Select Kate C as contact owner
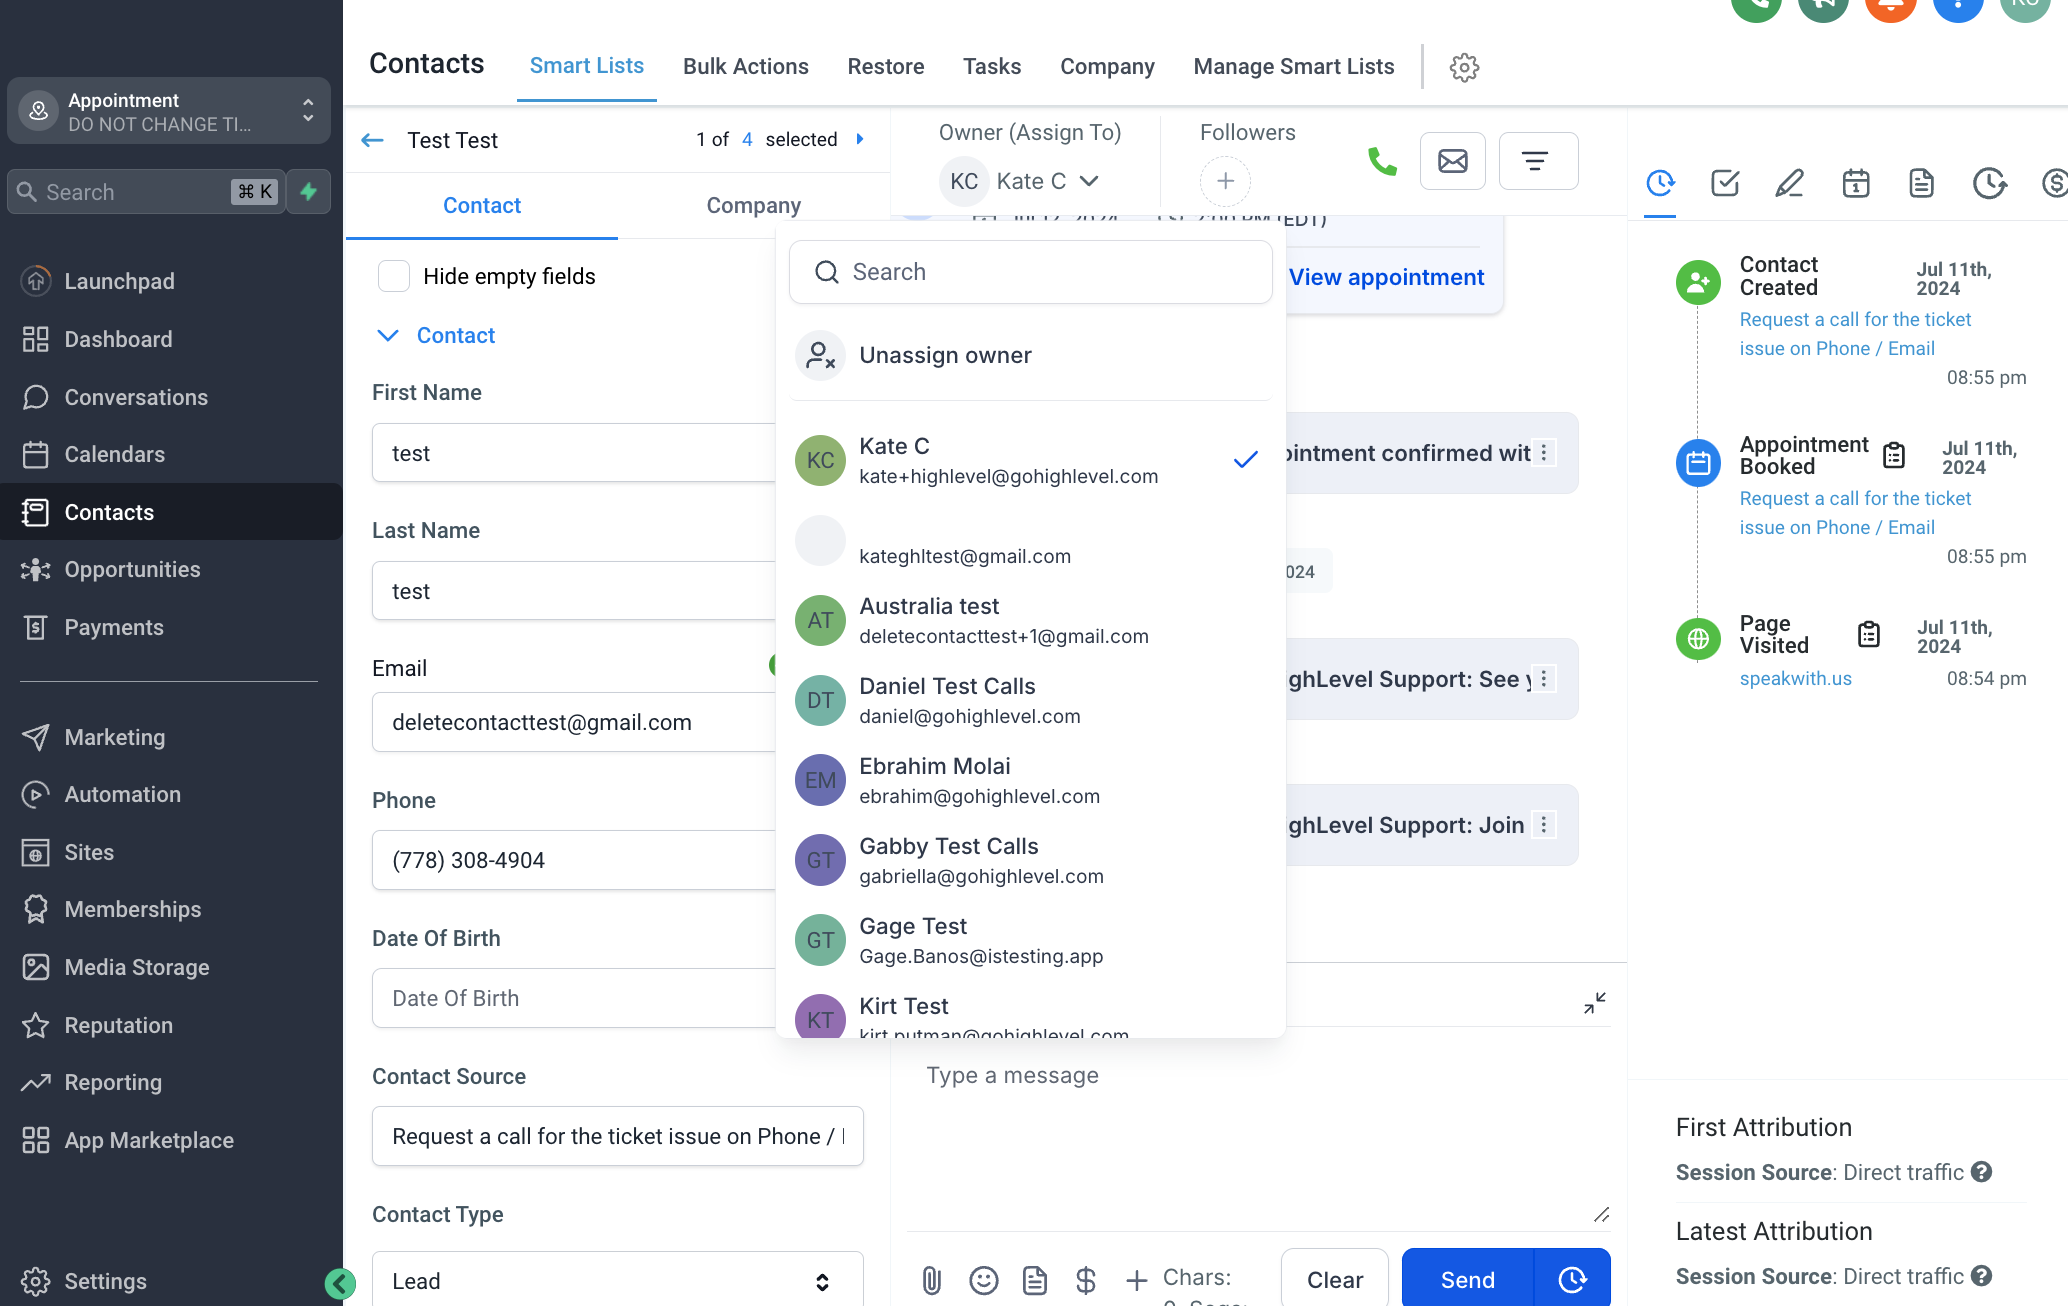2068x1306 pixels. click(1008, 460)
